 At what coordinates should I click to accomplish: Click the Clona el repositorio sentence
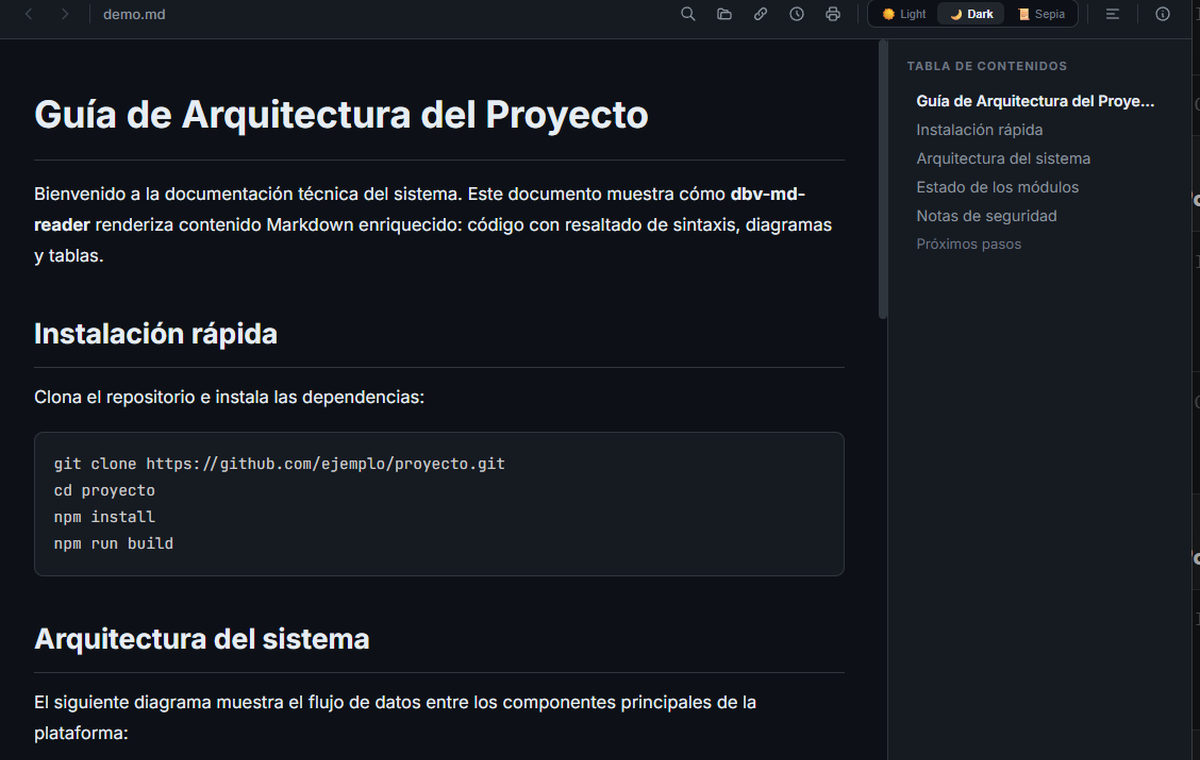click(x=229, y=397)
